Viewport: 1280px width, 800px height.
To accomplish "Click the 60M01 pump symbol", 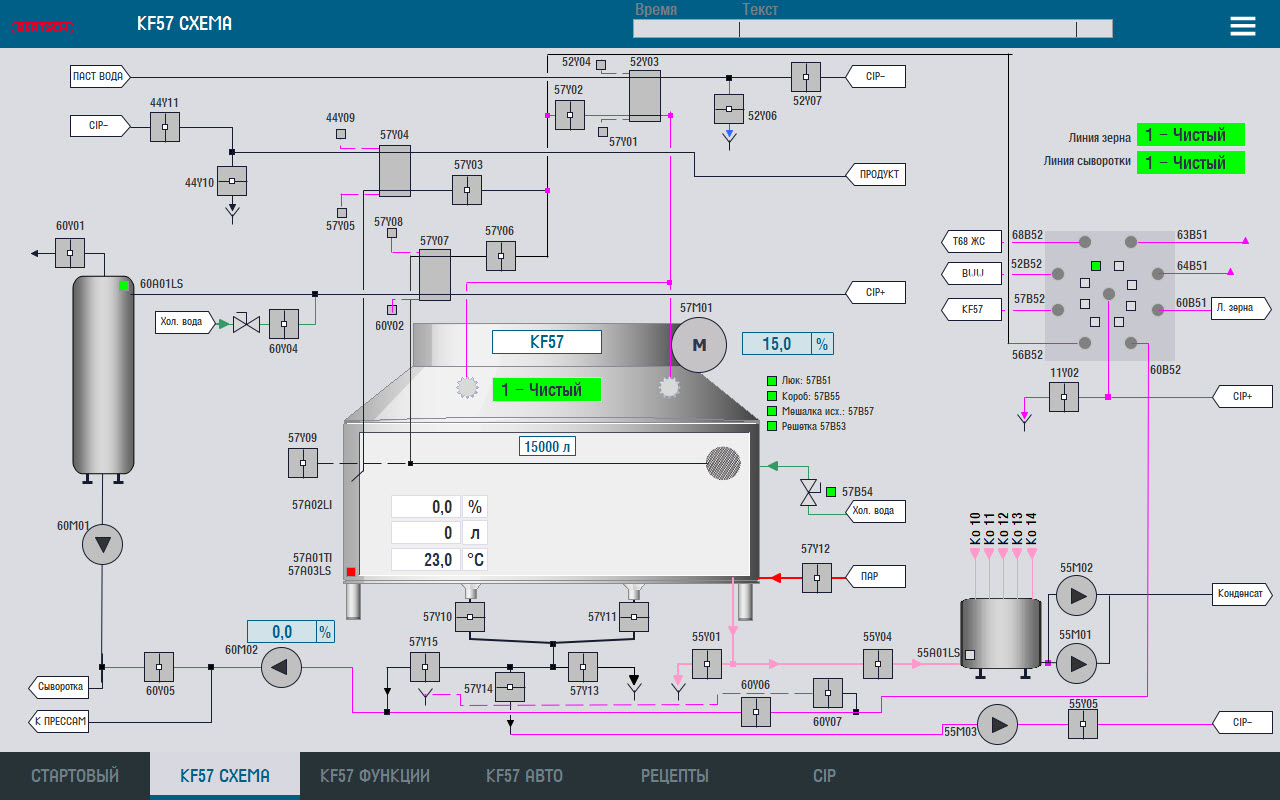I will pyautogui.click(x=102, y=545).
